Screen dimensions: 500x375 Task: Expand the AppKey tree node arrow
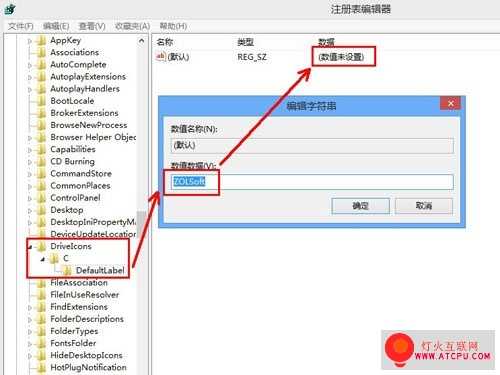pyautogui.click(x=30, y=41)
